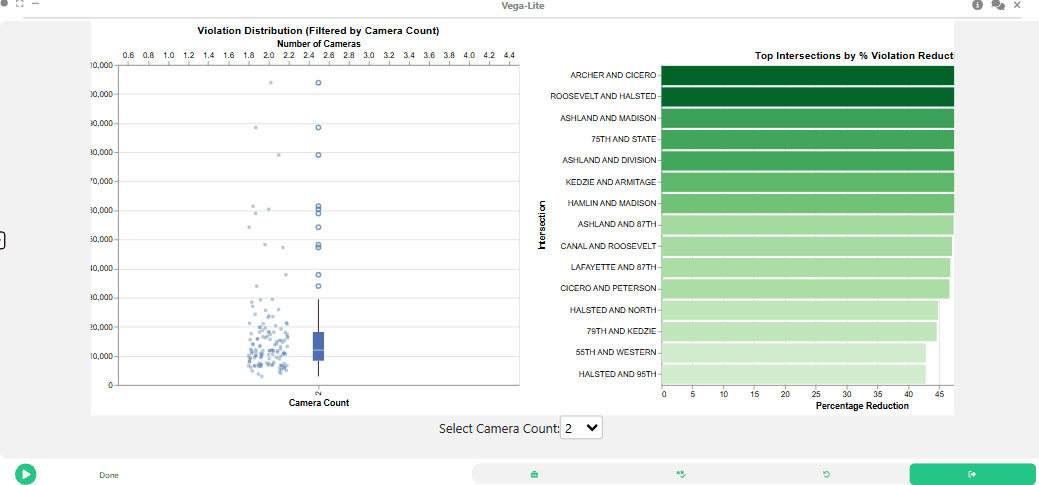The image size is (1039, 485).
Task: Select the ASHLAND AND 87TH bar
Action: [x=807, y=224]
